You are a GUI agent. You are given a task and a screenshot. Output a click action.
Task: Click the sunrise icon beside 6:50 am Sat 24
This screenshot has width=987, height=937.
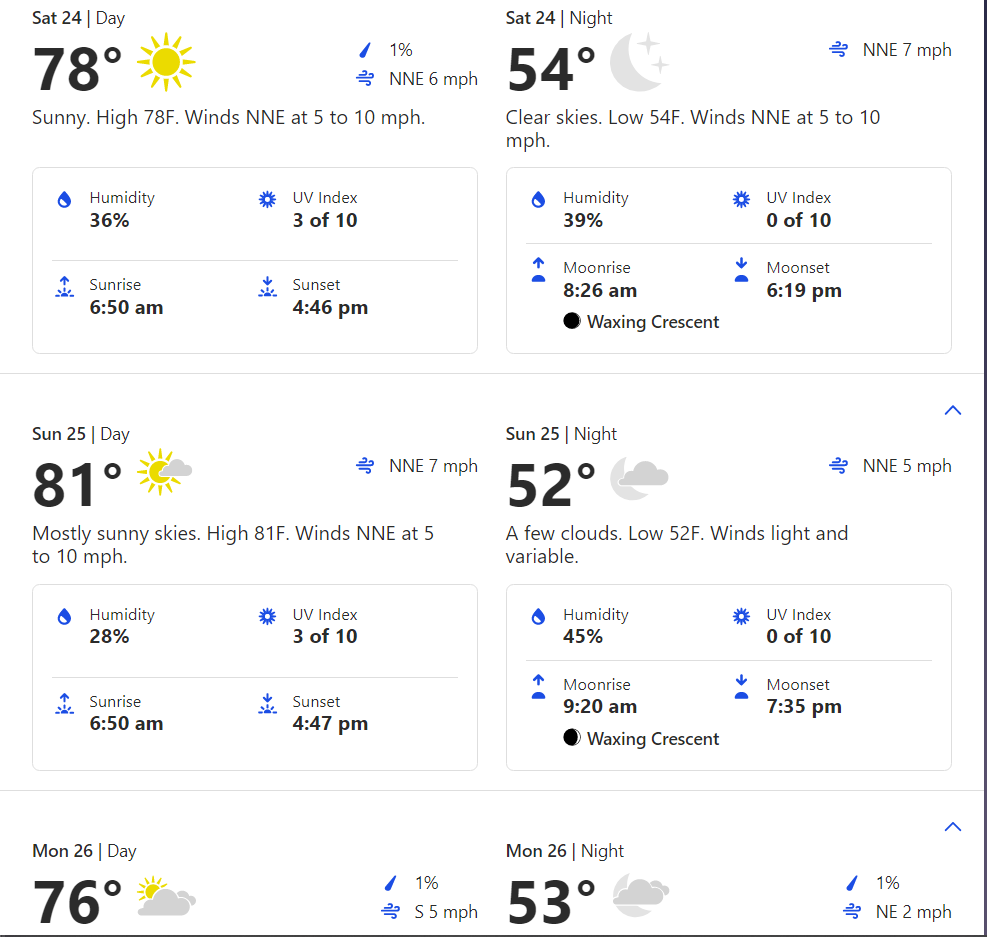click(x=64, y=287)
